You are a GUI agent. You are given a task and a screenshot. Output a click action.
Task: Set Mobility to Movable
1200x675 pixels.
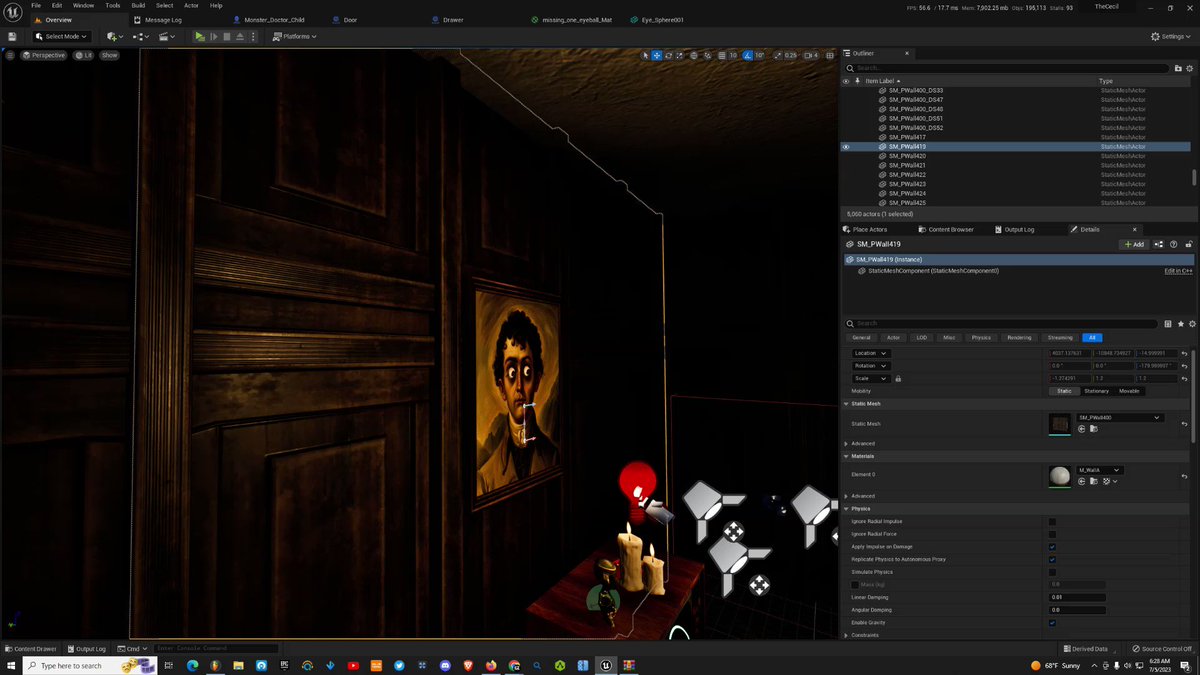coord(1129,391)
